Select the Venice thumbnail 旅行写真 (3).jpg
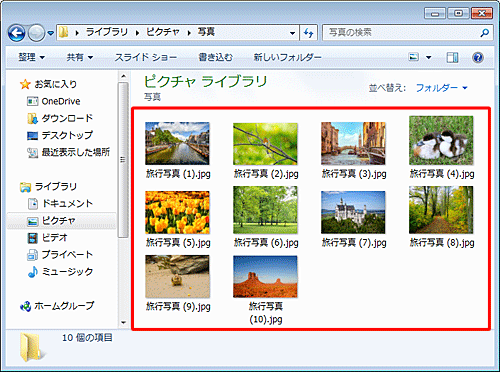Viewport: 500px width, 372px height. [353, 143]
